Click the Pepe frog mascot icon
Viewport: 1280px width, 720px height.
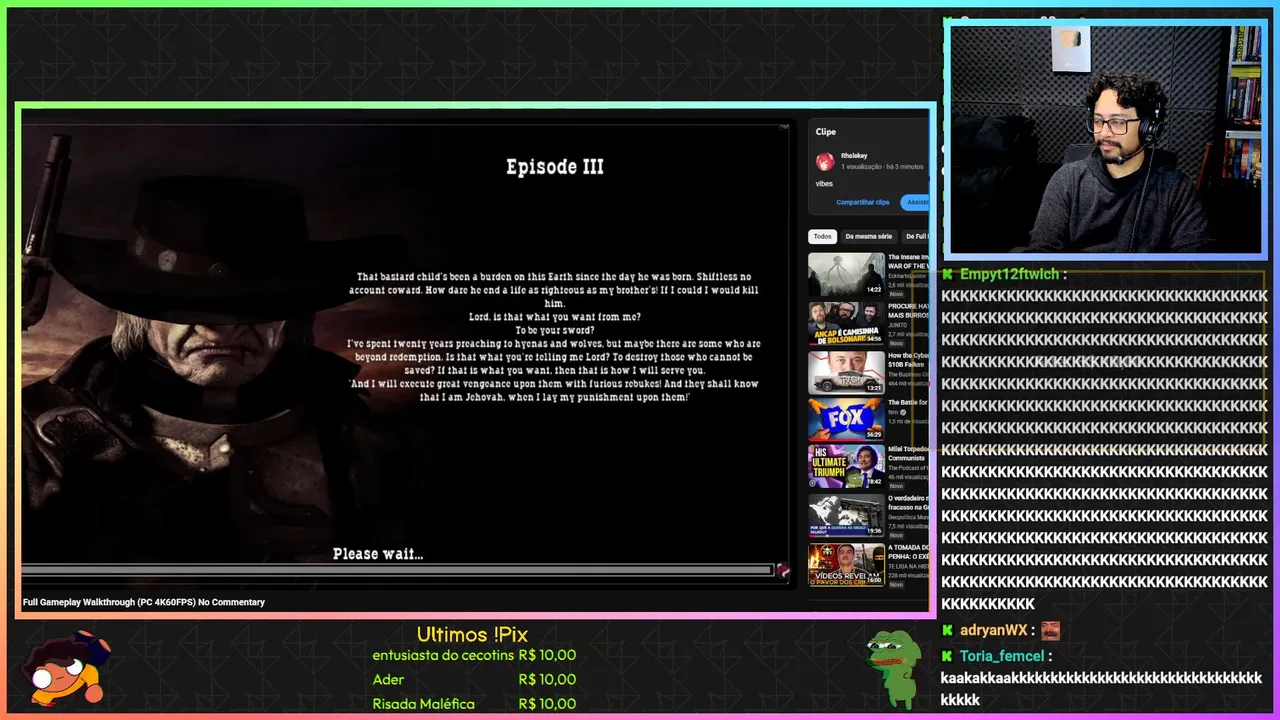pyautogui.click(x=893, y=667)
